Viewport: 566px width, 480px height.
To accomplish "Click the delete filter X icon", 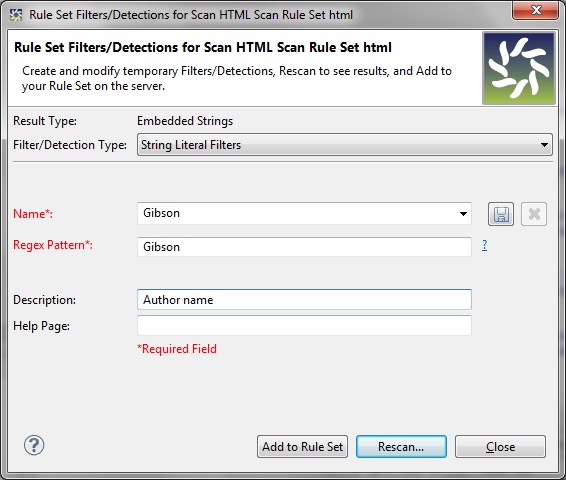I will click(534, 214).
